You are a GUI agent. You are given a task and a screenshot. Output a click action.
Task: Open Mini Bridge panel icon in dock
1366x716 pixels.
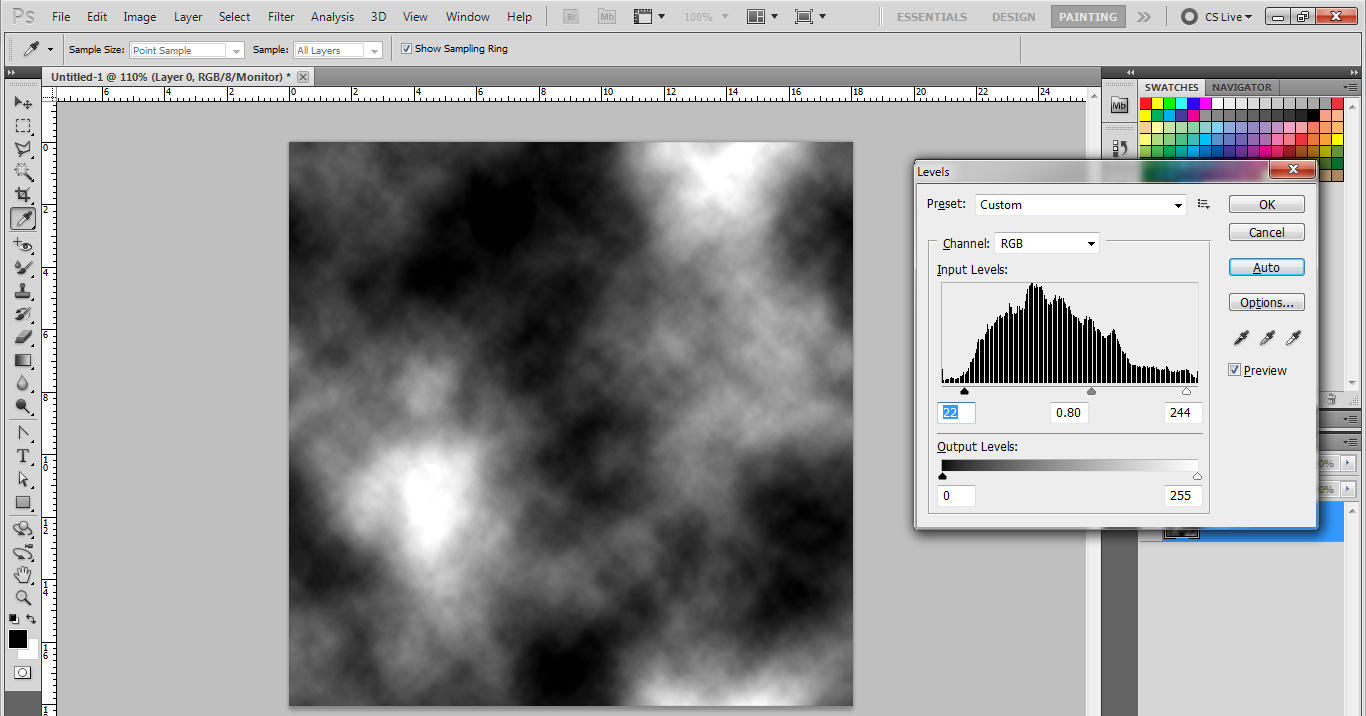click(1120, 105)
